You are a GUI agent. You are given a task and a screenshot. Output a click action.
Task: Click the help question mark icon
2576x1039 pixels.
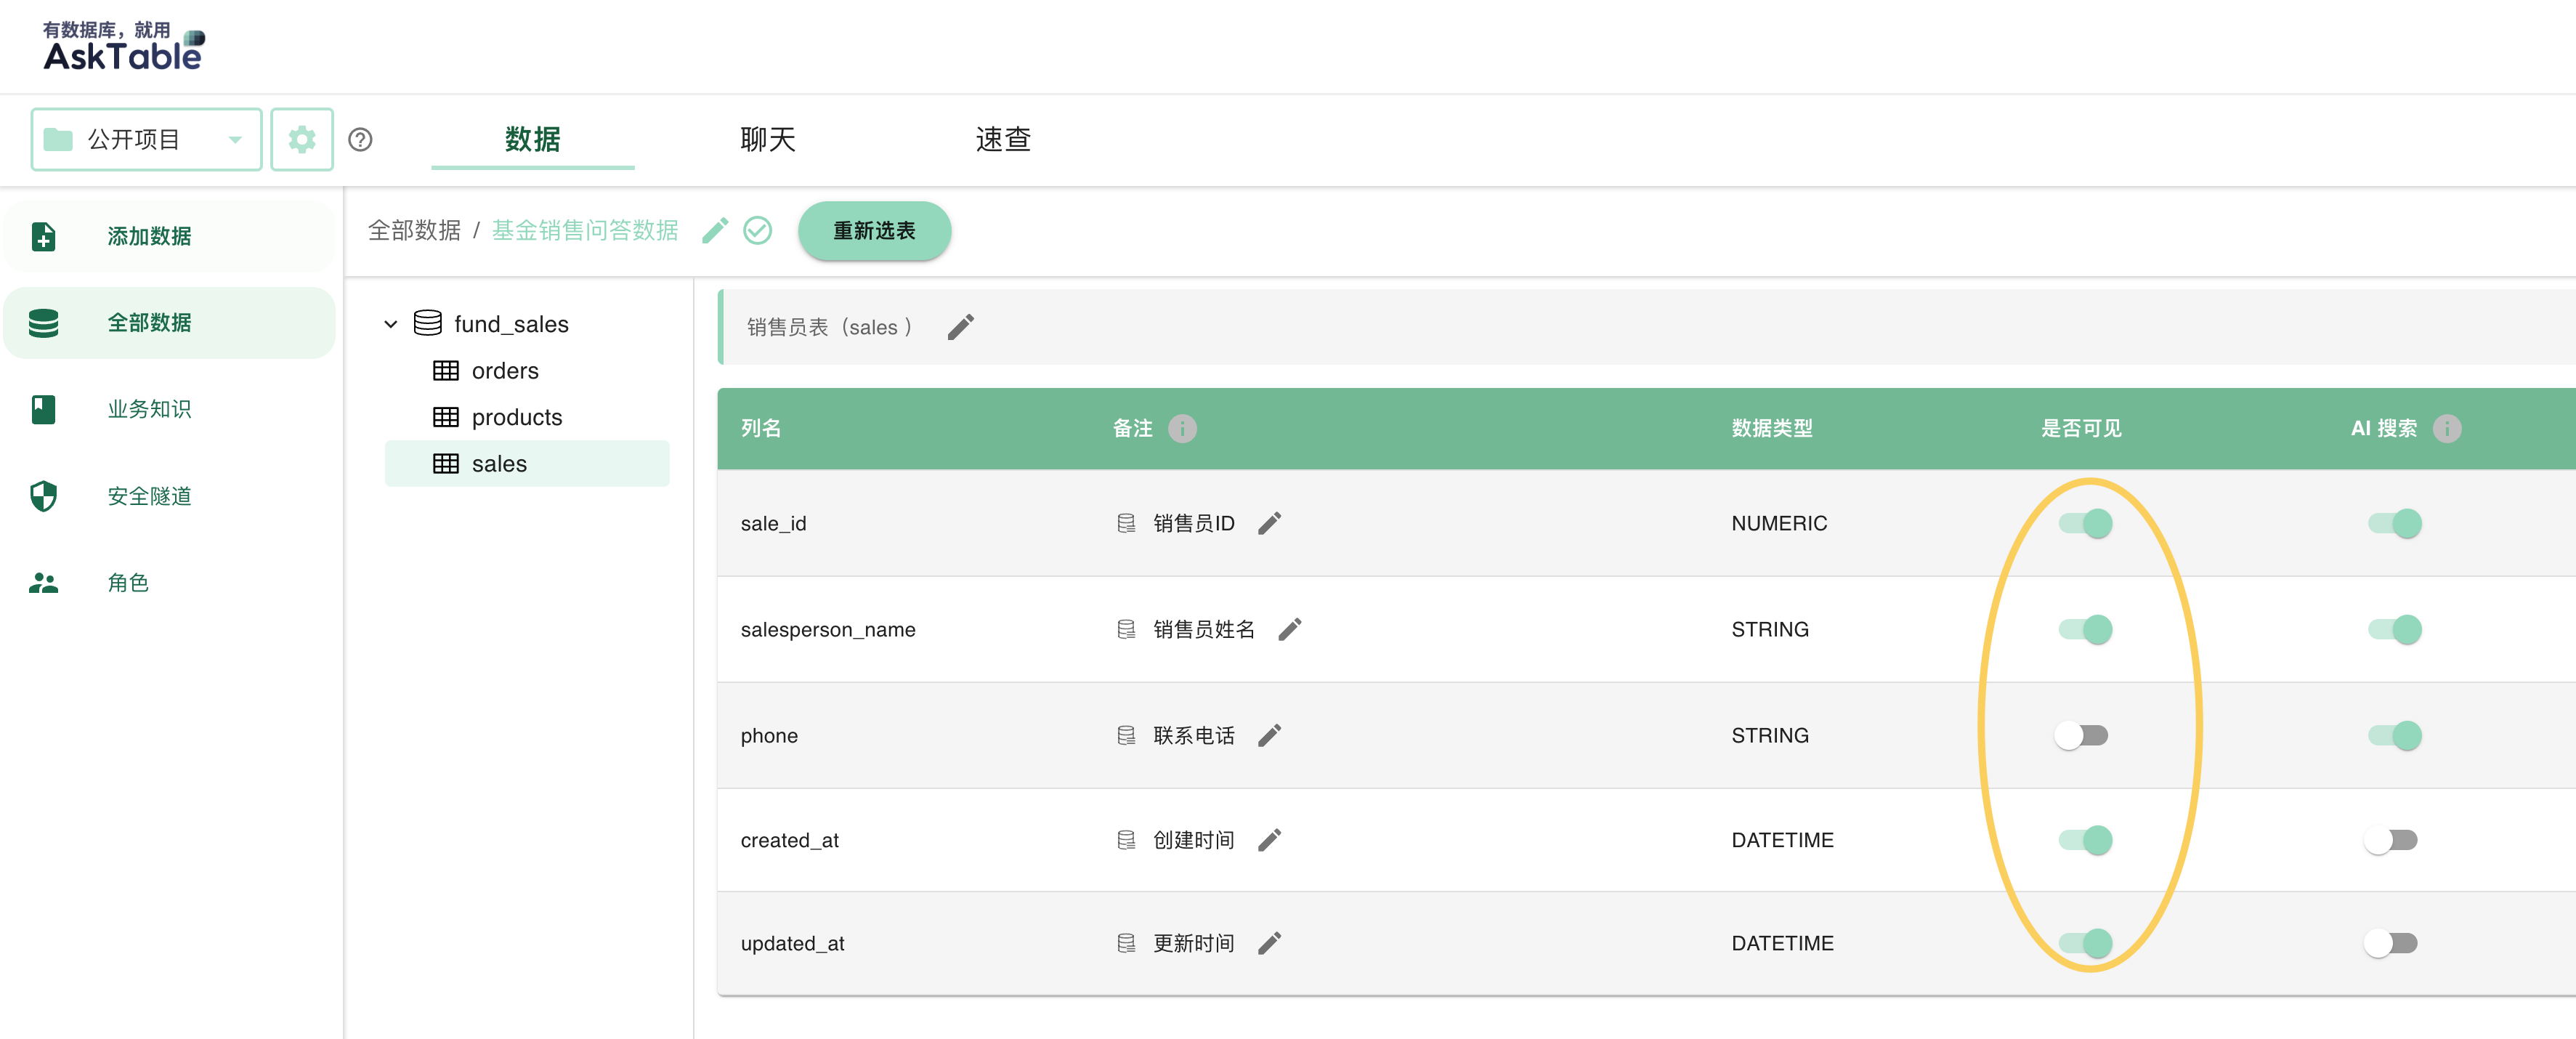[x=360, y=139]
